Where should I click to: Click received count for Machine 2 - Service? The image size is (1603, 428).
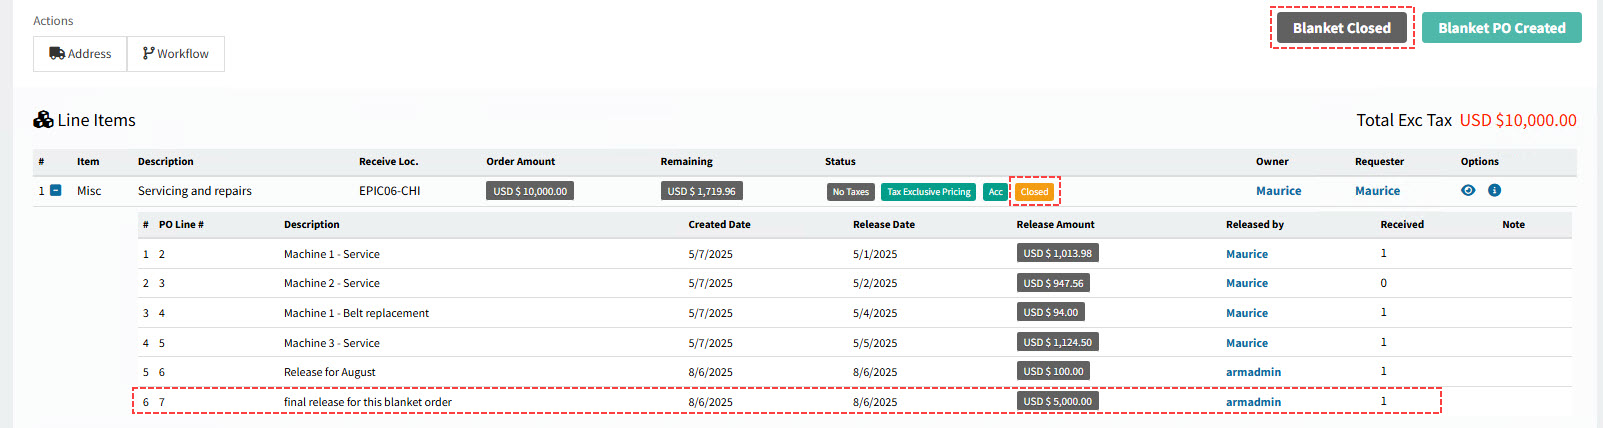point(1383,283)
